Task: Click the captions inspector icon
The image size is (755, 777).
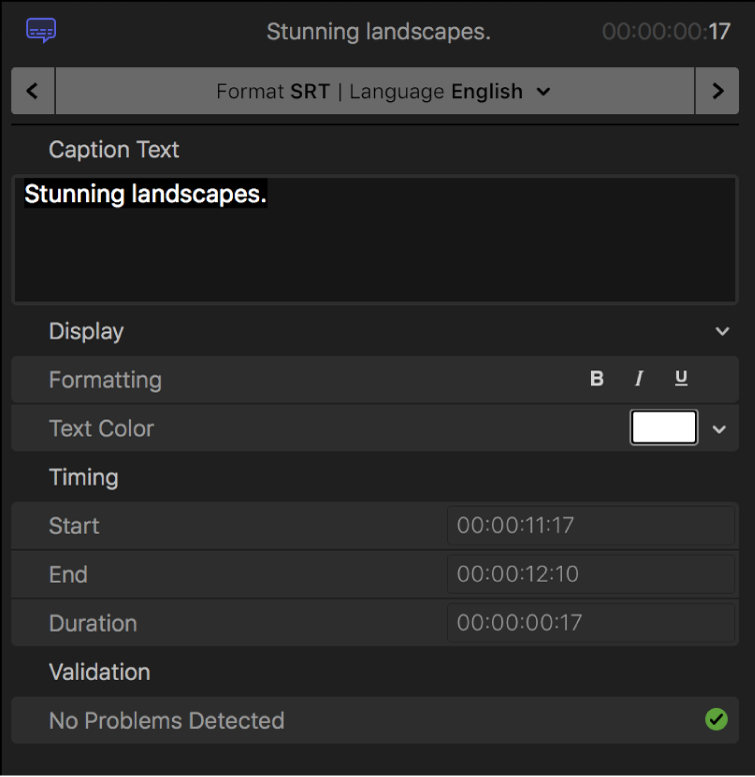Action: tap(41, 31)
